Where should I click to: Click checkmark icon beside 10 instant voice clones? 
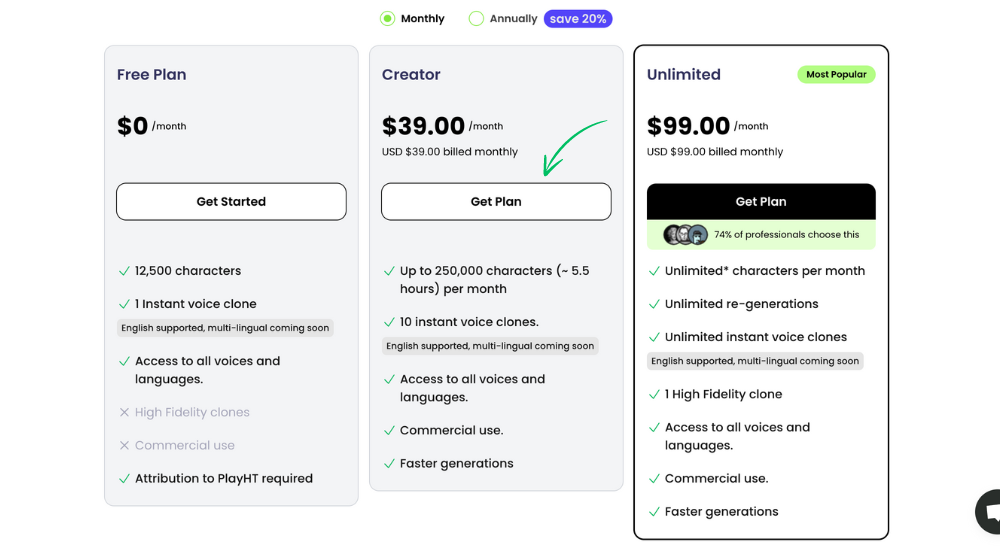pyautogui.click(x=389, y=322)
